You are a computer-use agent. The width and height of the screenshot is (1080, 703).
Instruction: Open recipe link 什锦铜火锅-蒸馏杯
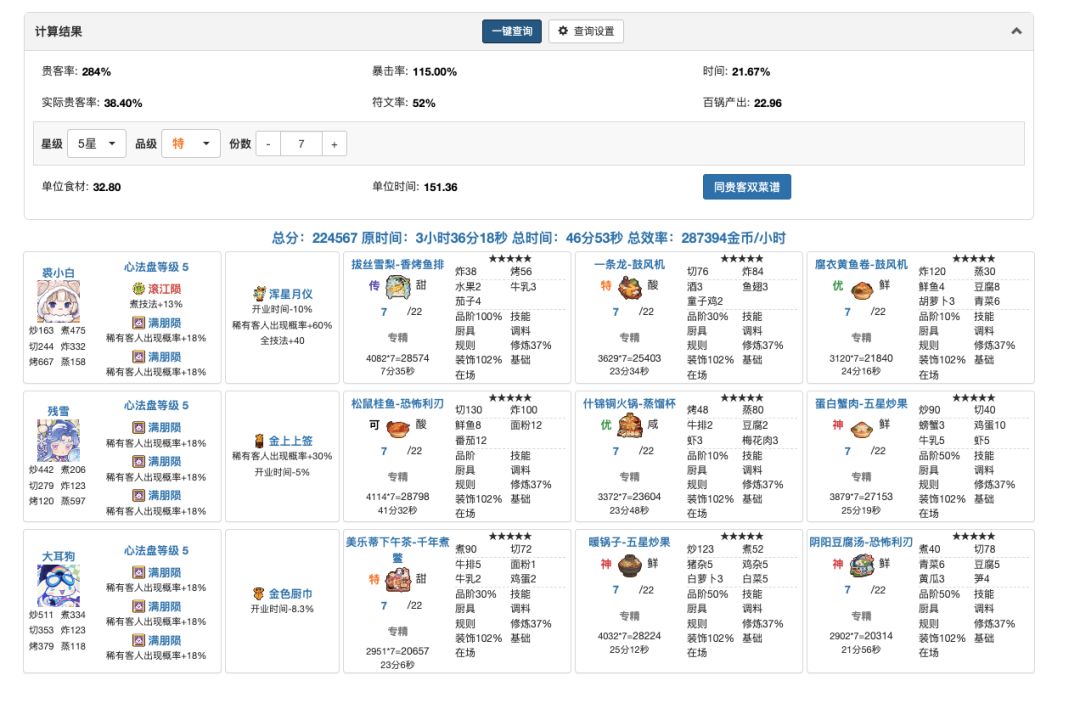click(x=630, y=403)
